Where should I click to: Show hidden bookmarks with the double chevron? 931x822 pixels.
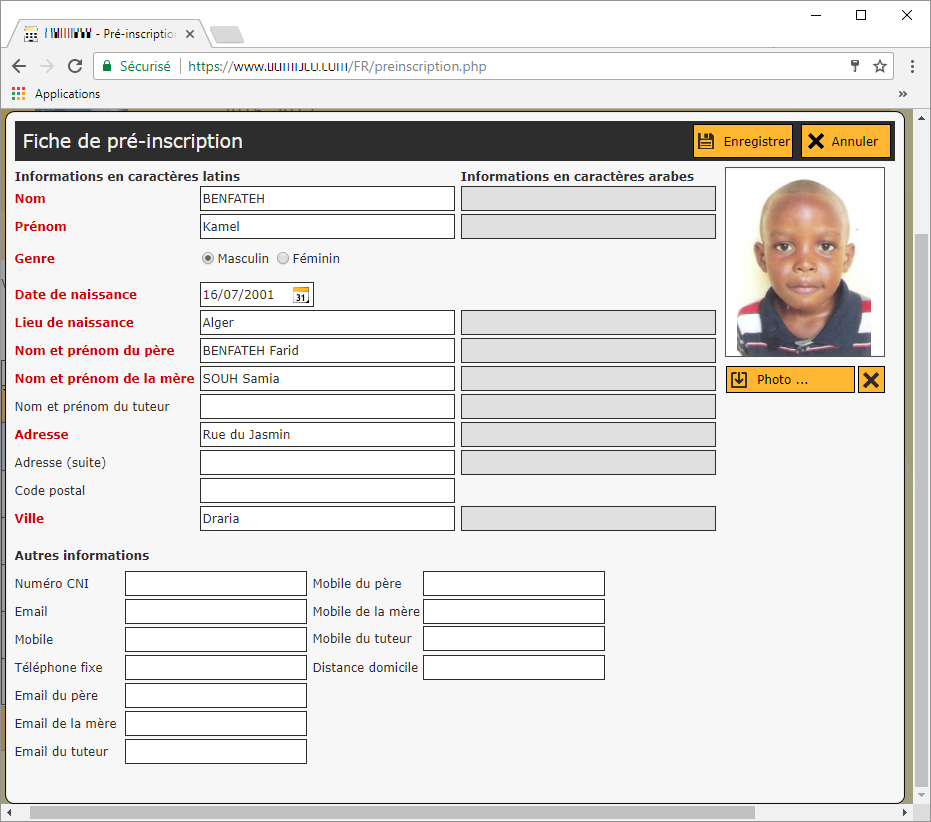click(x=902, y=94)
